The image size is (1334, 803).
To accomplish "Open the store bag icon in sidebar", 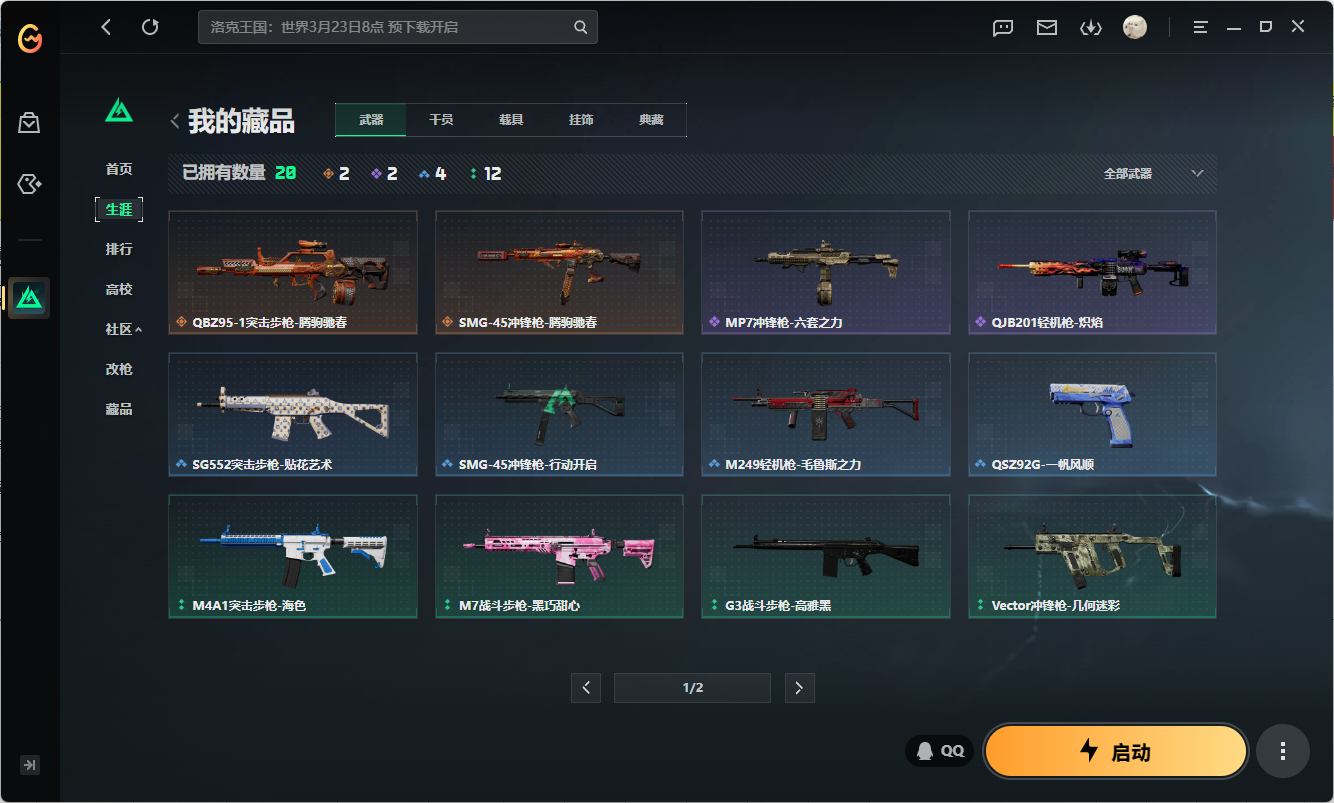I will [x=29, y=123].
